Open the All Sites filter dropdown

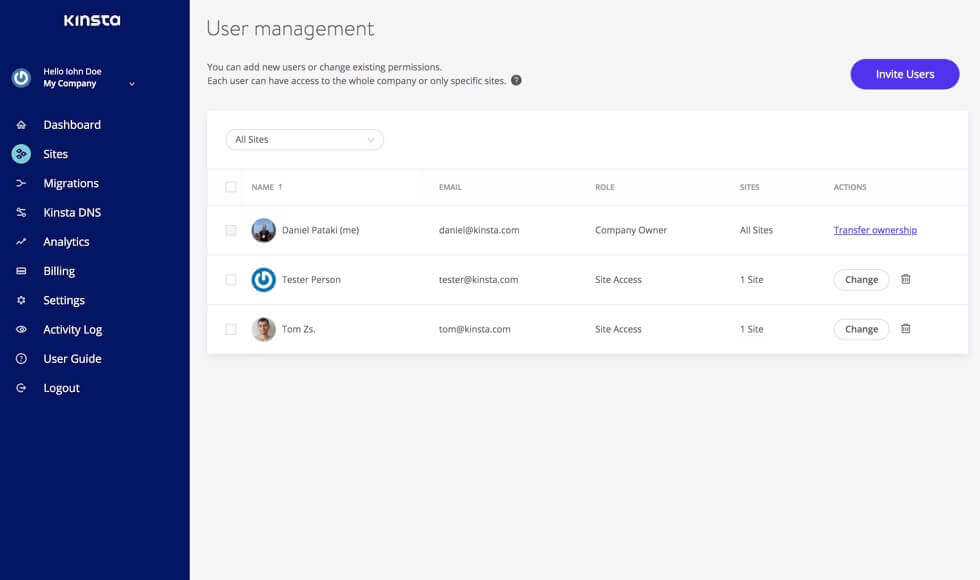click(x=304, y=139)
